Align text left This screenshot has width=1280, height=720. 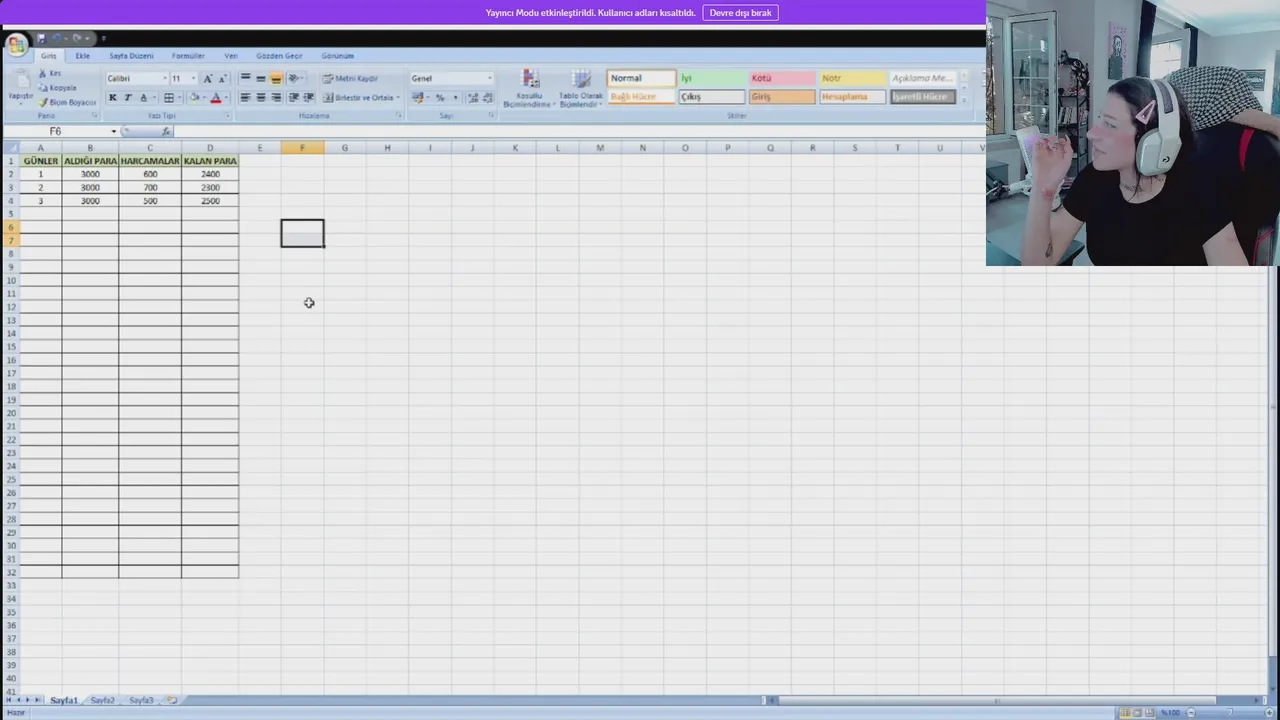tap(246, 98)
